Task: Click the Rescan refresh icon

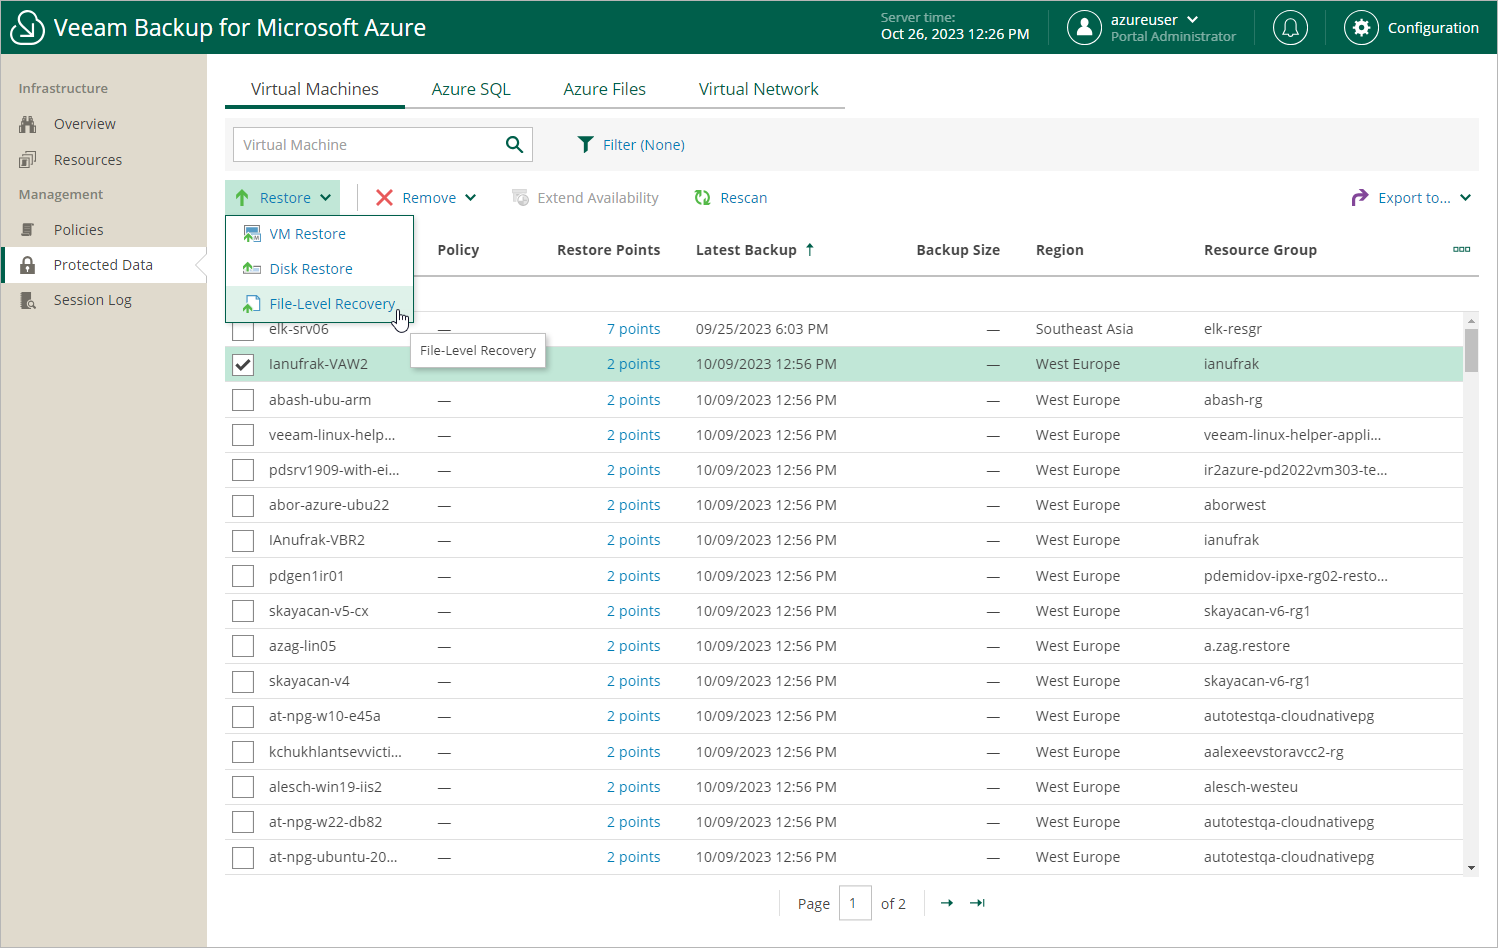Action: click(x=702, y=198)
